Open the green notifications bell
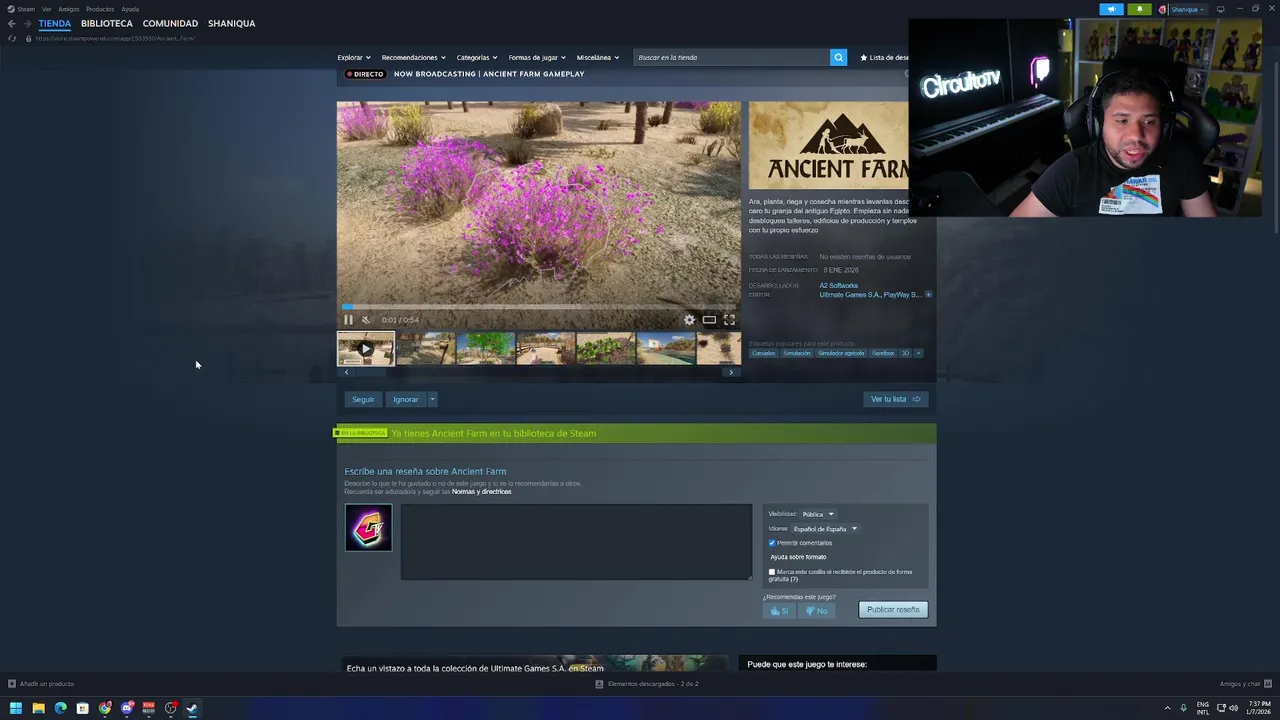This screenshot has width=1280, height=720. [x=1139, y=9]
